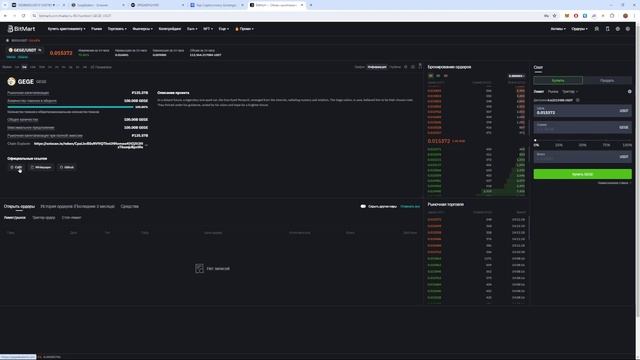The image size is (640, 360).
Task: Open the Chain Explorer solscan link
Action: point(89,145)
